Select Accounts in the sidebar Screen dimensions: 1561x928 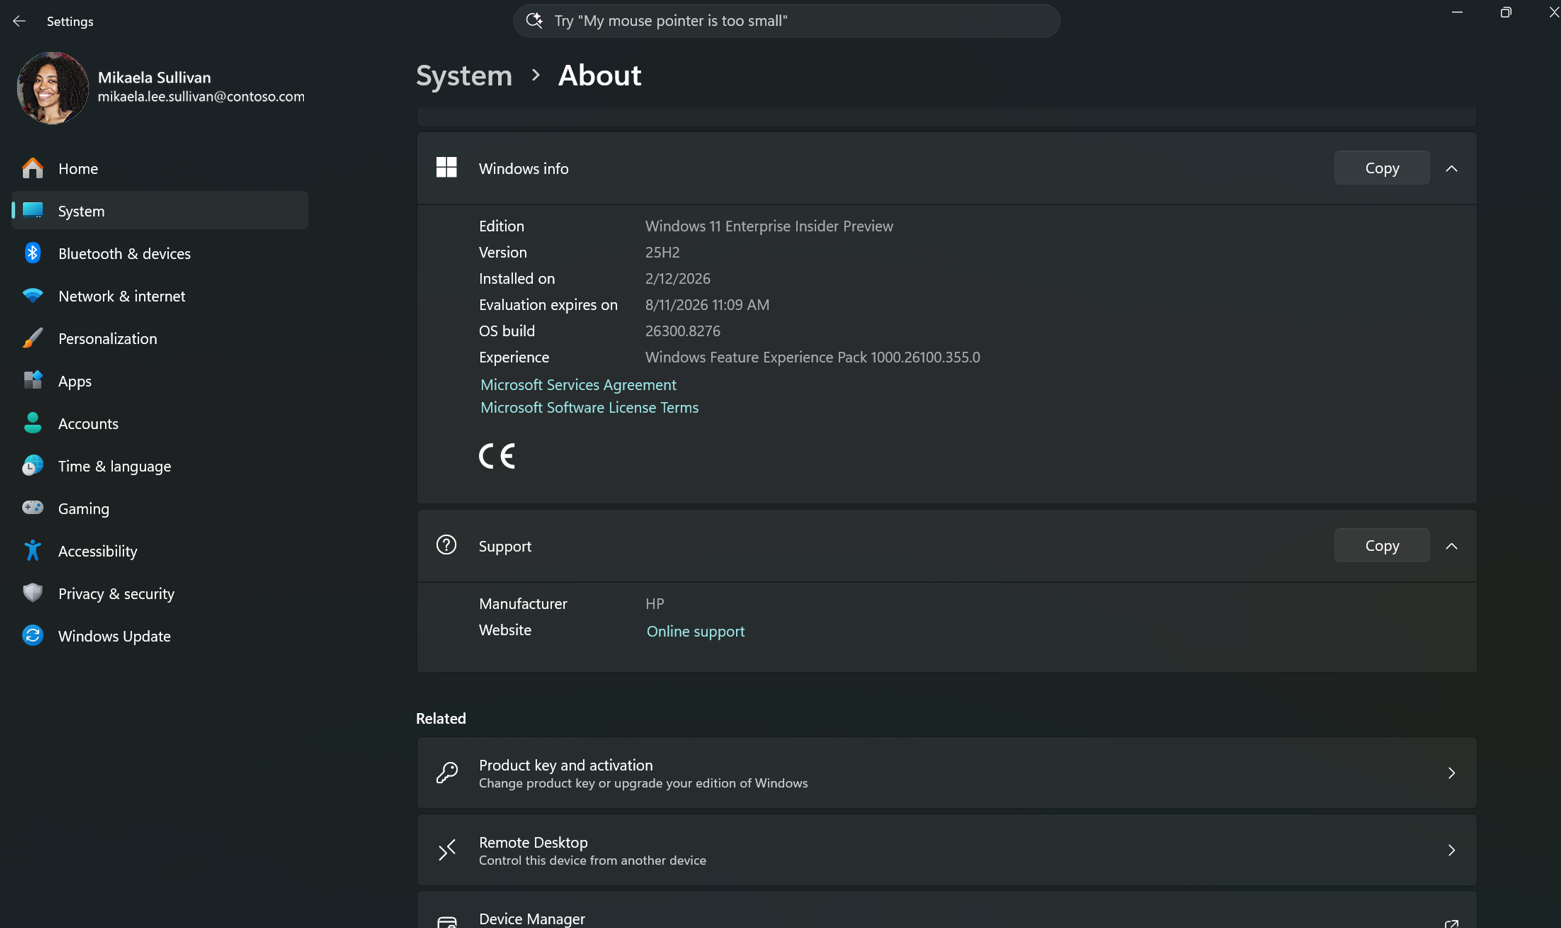160,423
